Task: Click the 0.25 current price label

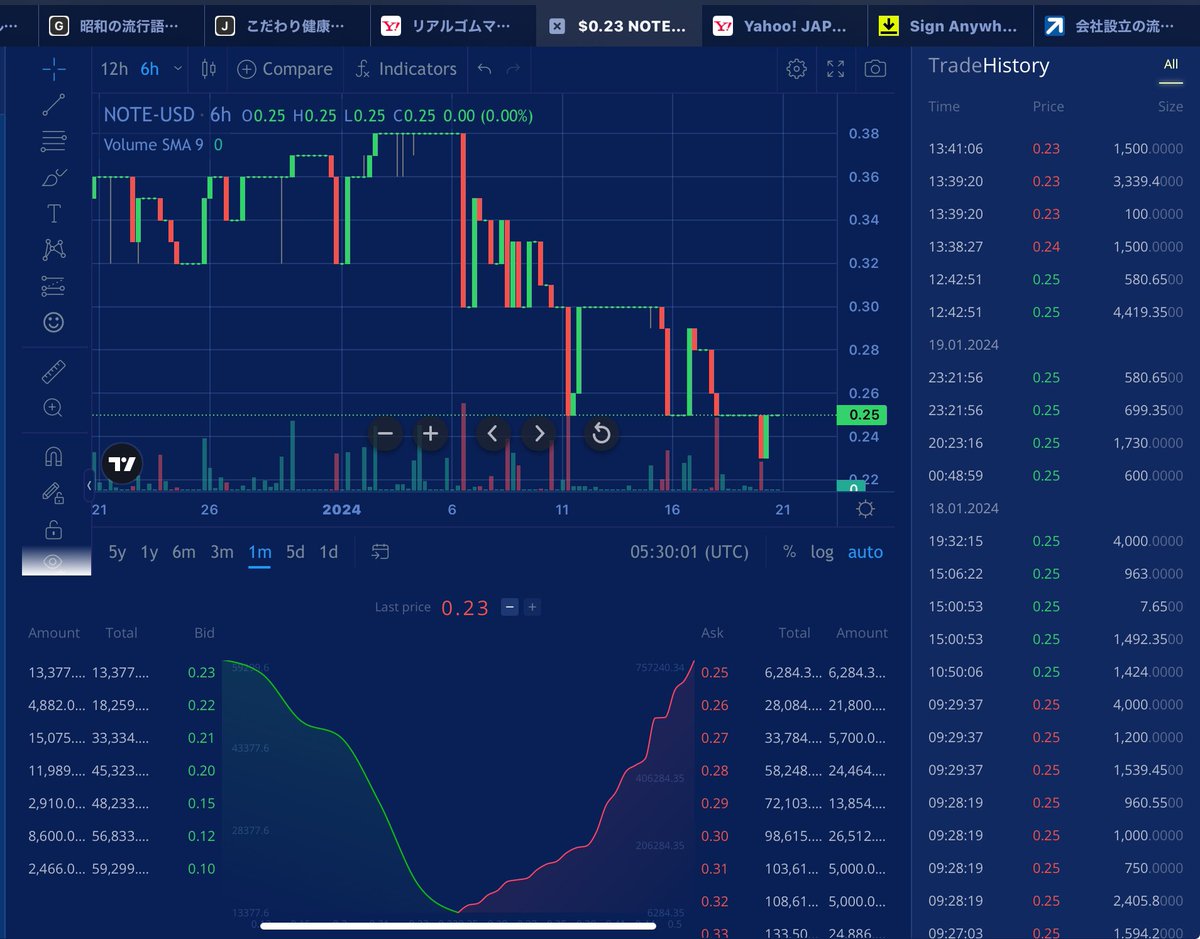Action: (861, 415)
